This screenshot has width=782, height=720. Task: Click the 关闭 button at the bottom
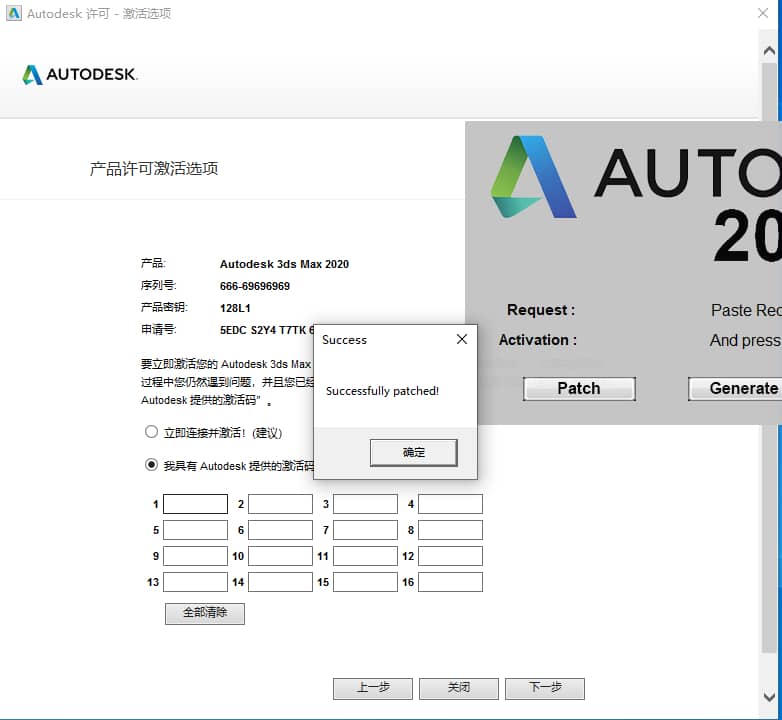coord(458,688)
